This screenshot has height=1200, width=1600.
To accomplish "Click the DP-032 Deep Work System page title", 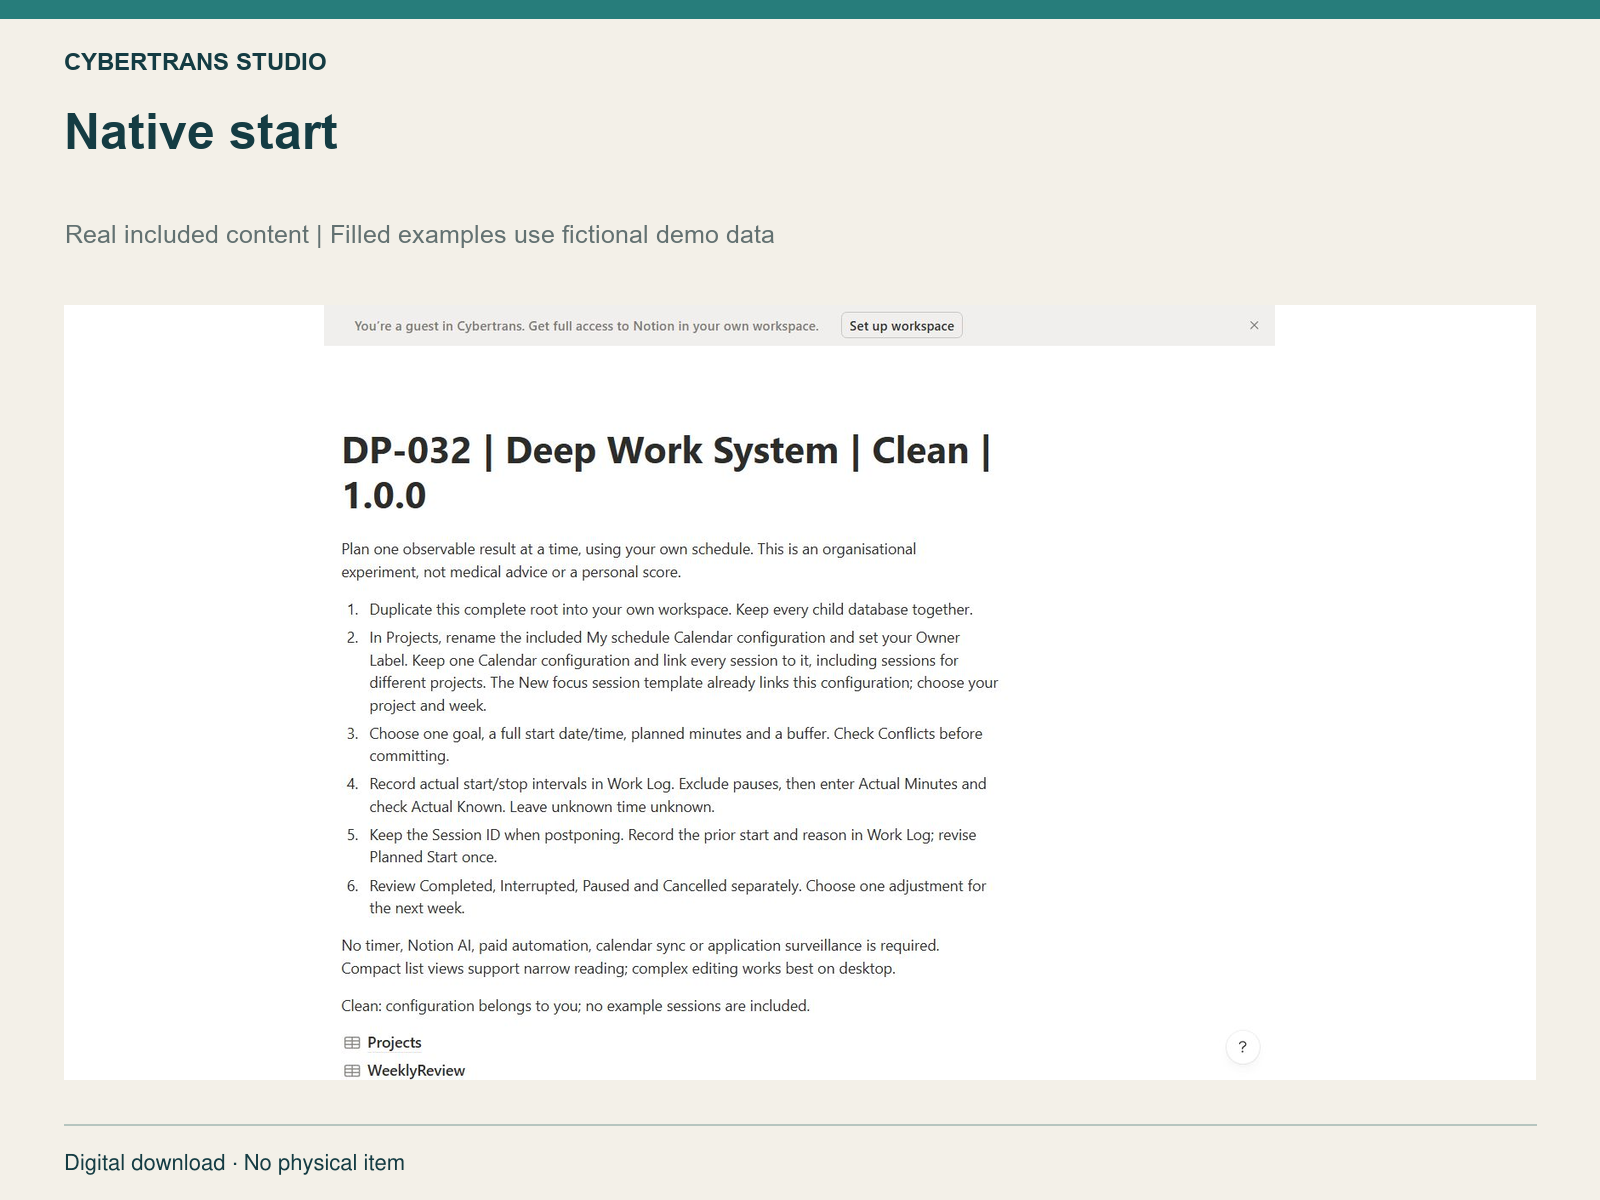I will pyautogui.click(x=666, y=472).
